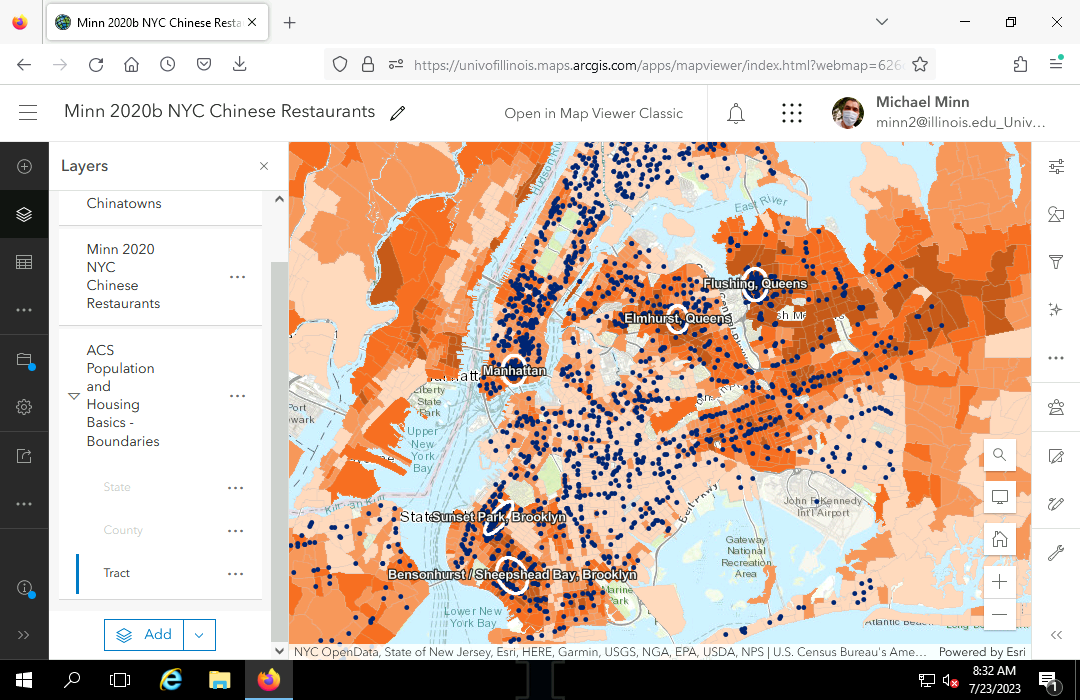Viewport: 1080px width, 700px height.
Task: Return map to default Home extent
Action: (x=999, y=539)
